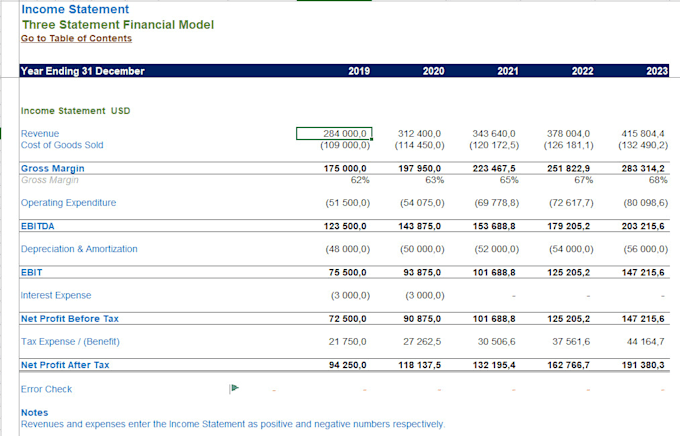This screenshot has height=436, width=680.
Task: Select 2023 Operating Expenditure (80 098,6)
Action: [646, 203]
